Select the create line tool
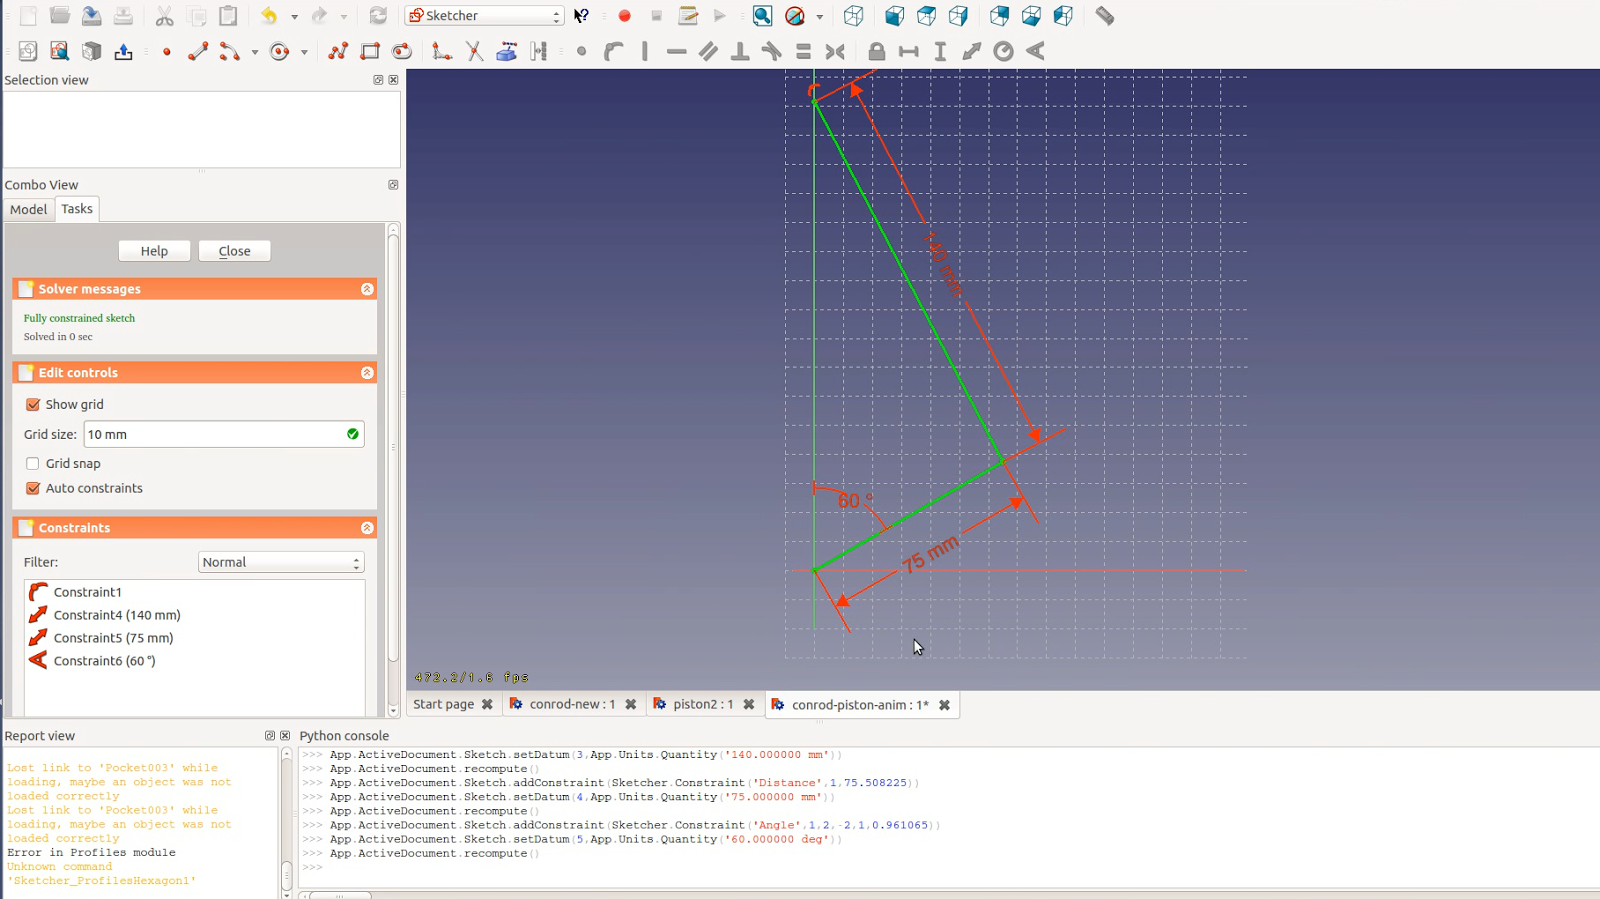Viewport: 1600px width, 899px height. point(198,51)
